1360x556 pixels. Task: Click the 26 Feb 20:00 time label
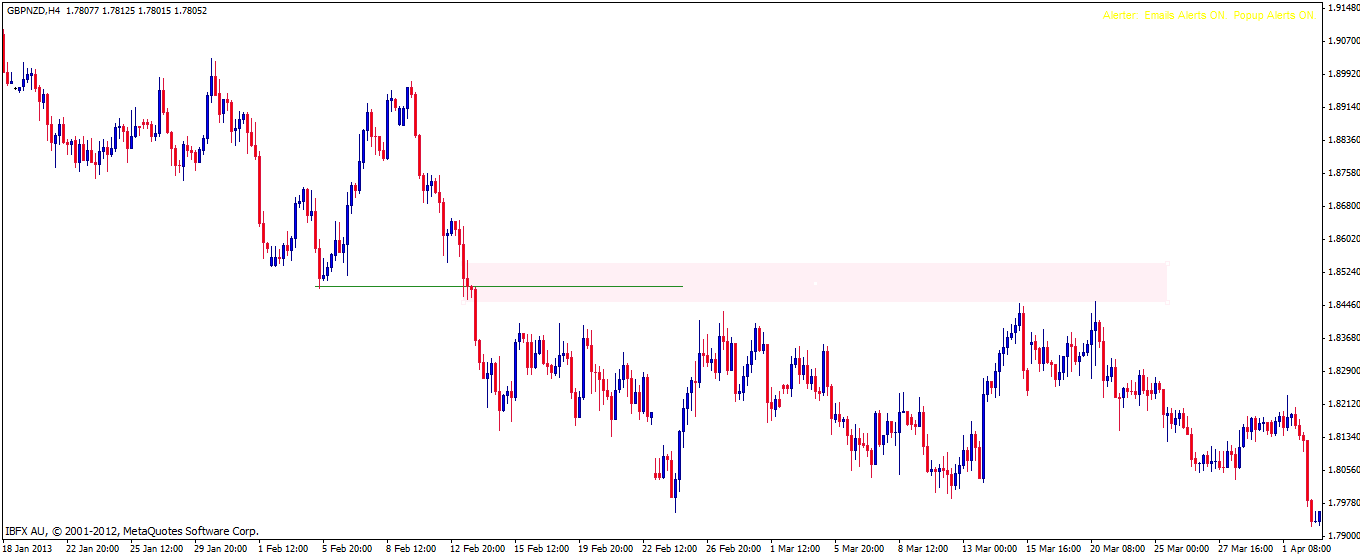click(x=732, y=548)
